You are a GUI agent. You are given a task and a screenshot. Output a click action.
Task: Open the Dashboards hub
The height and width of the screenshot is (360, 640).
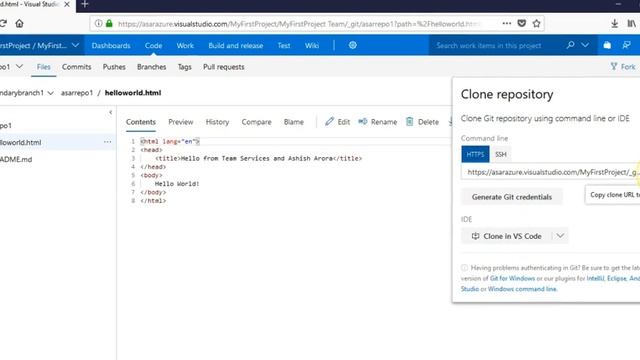pyautogui.click(x=111, y=45)
